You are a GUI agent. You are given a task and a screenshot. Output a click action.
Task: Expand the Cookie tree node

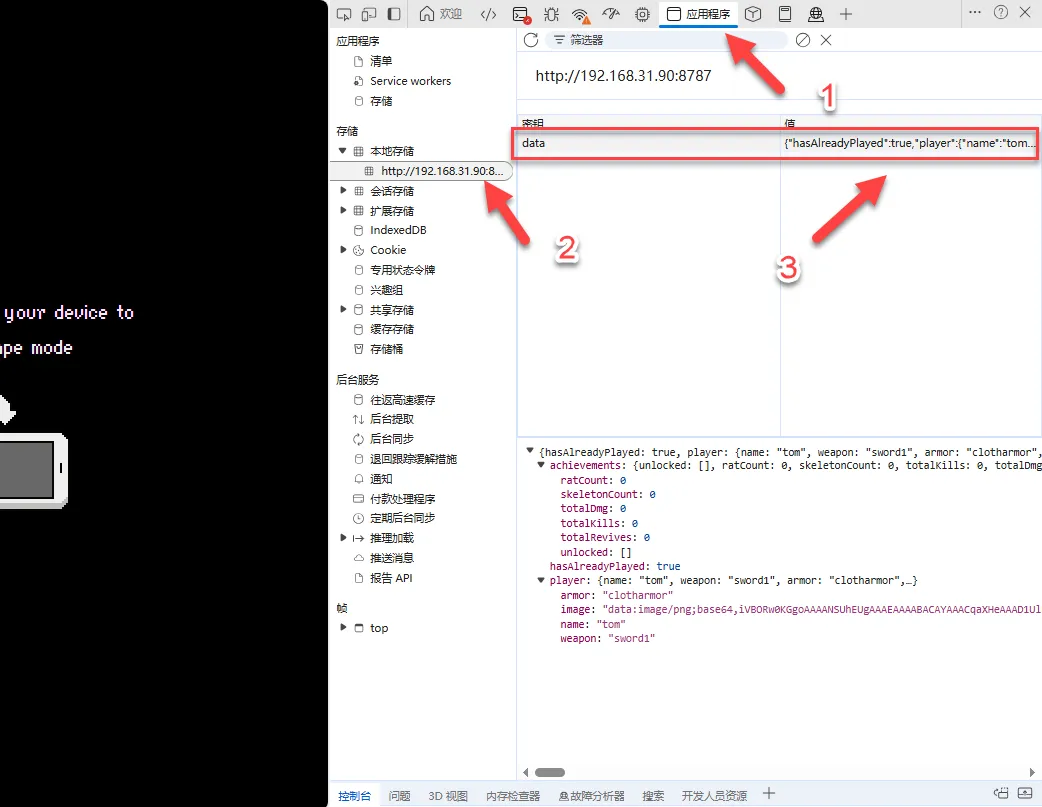(345, 250)
